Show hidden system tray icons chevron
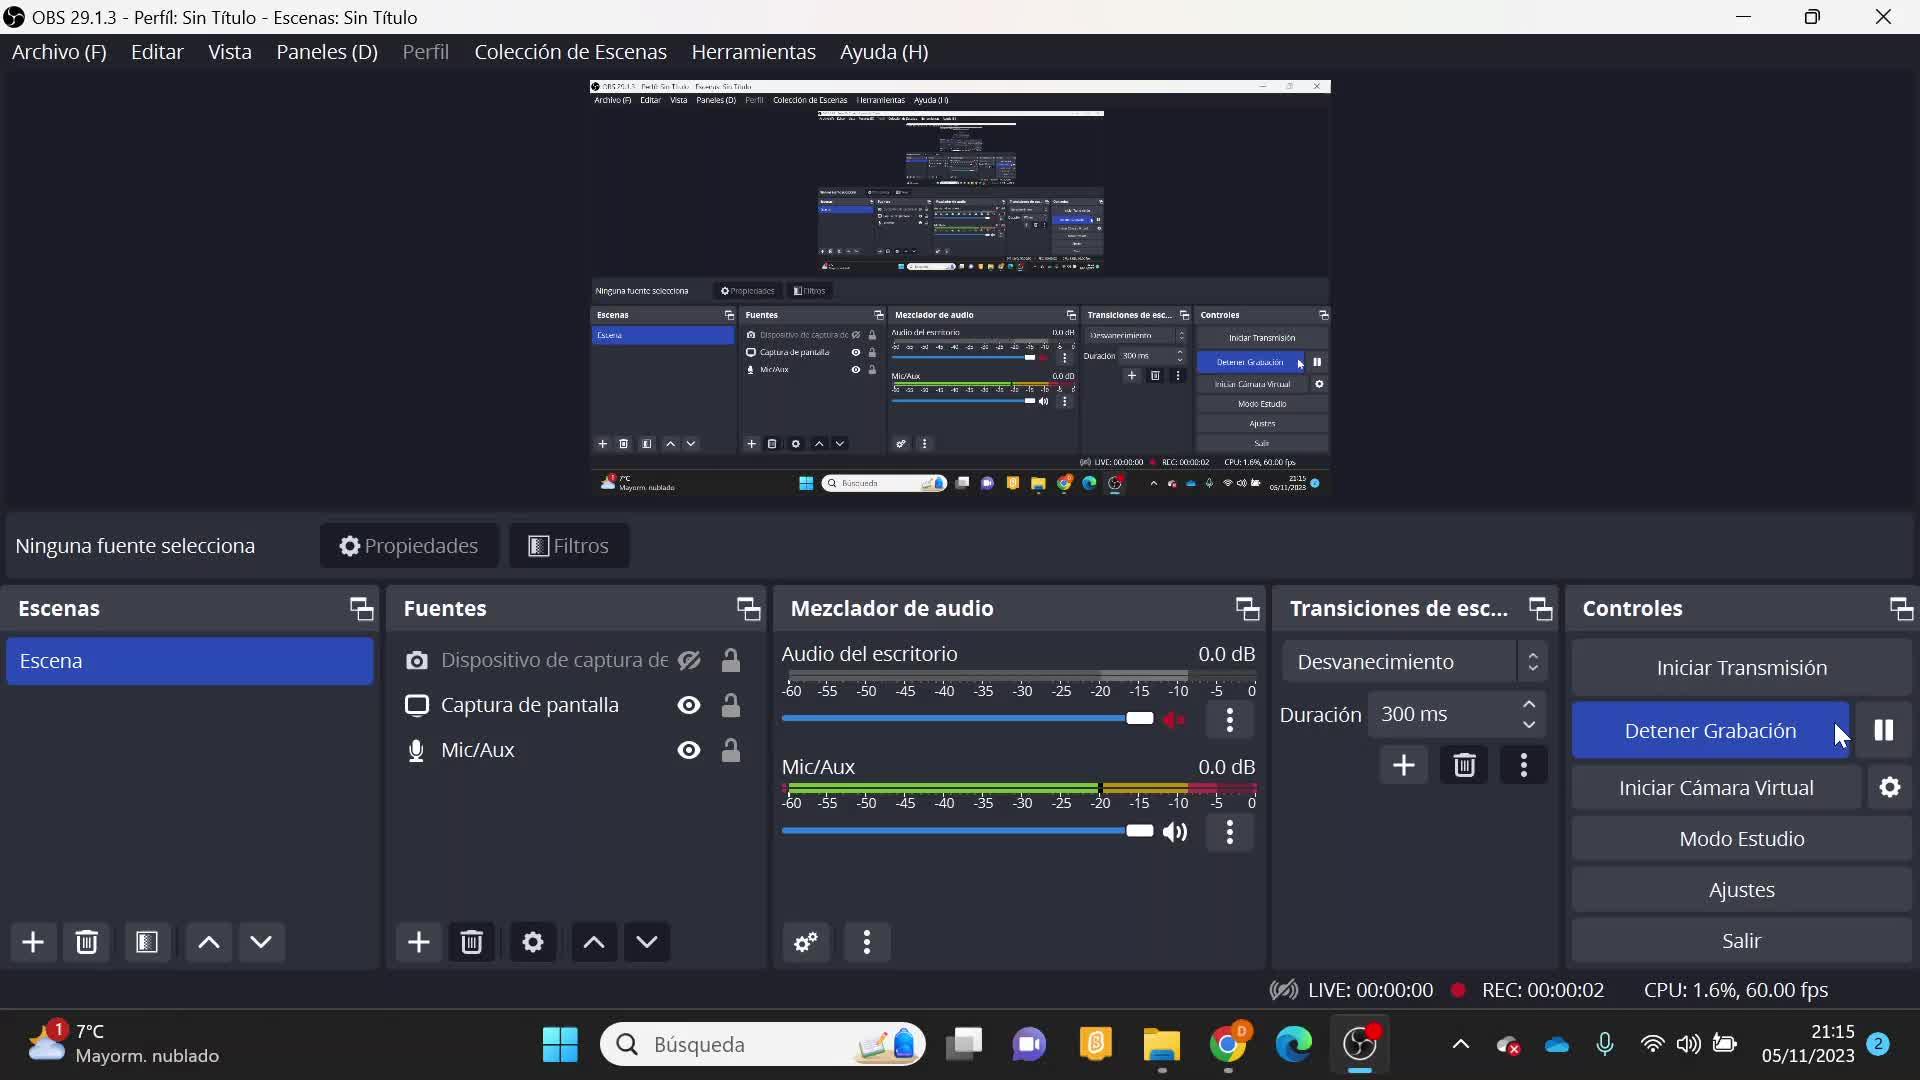The image size is (1920, 1080). [x=1460, y=1044]
